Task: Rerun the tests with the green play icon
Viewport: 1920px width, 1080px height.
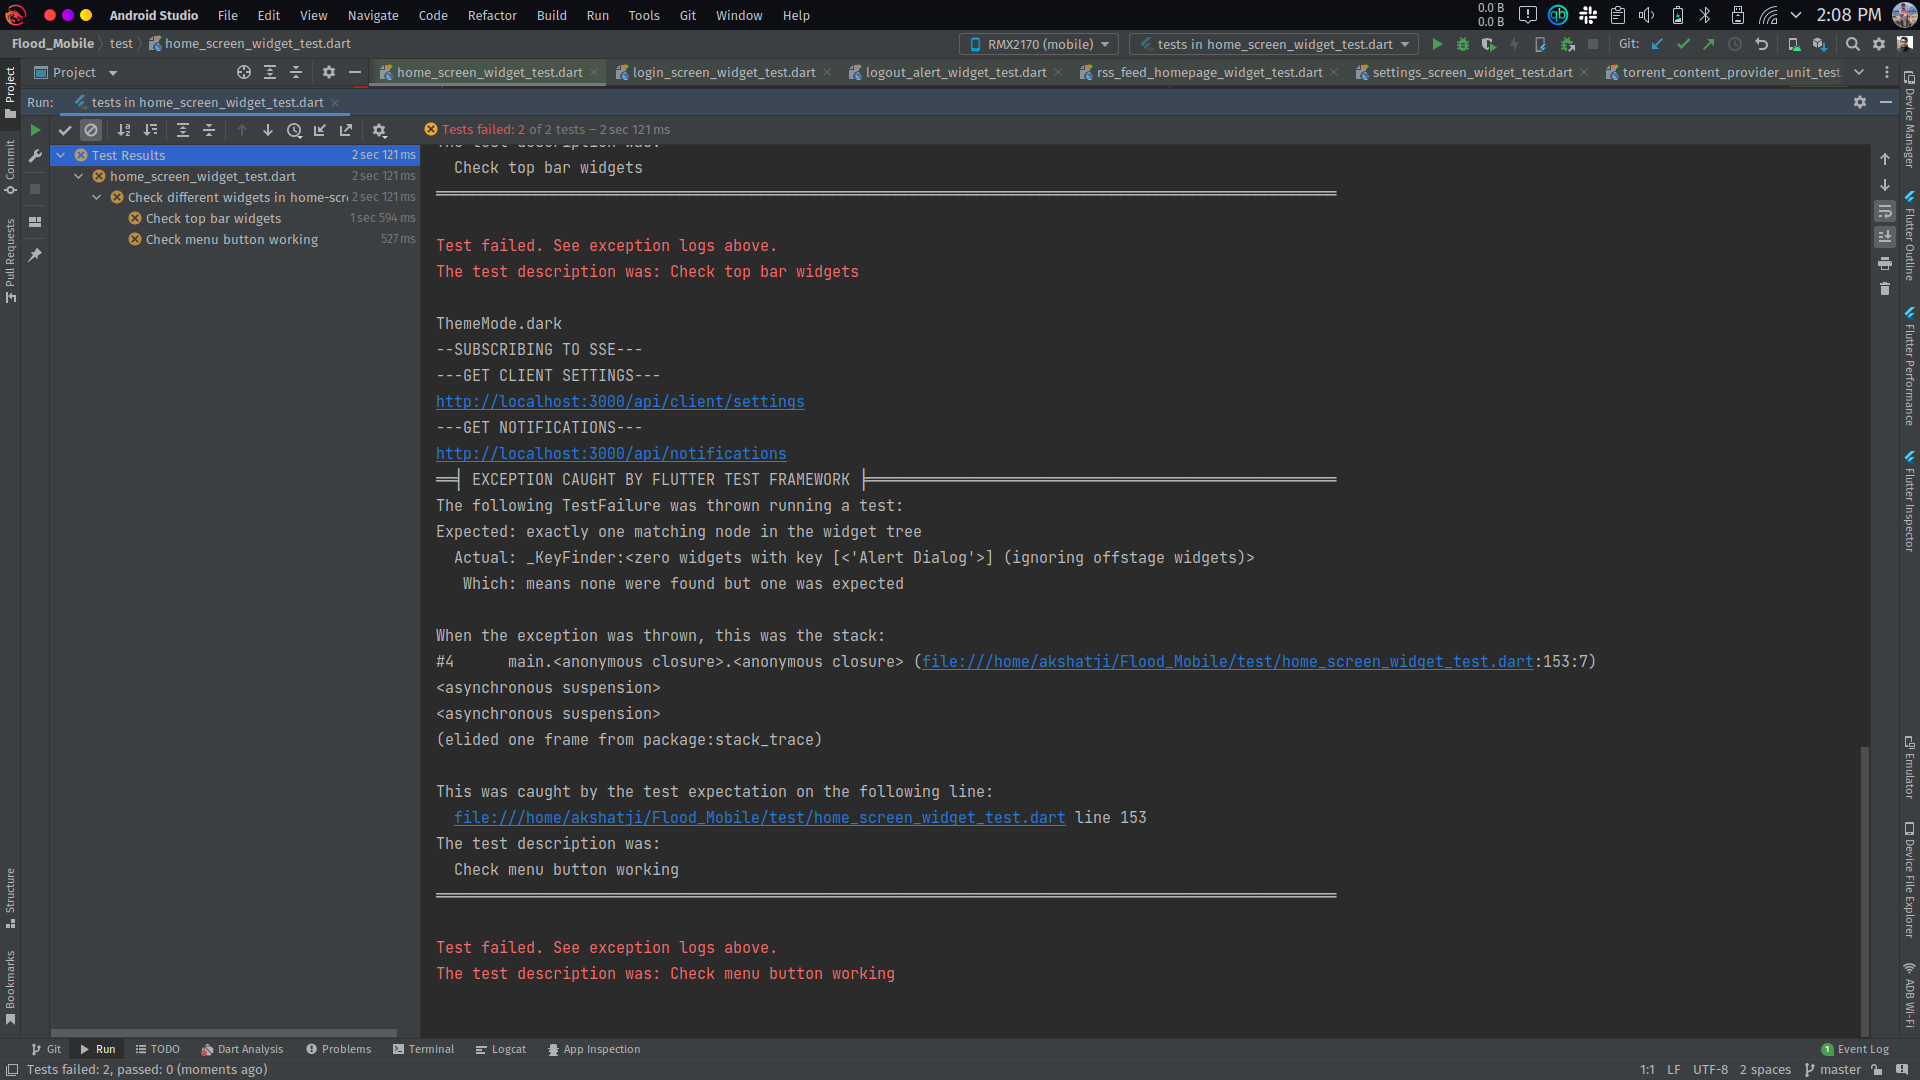Action: pos(35,130)
